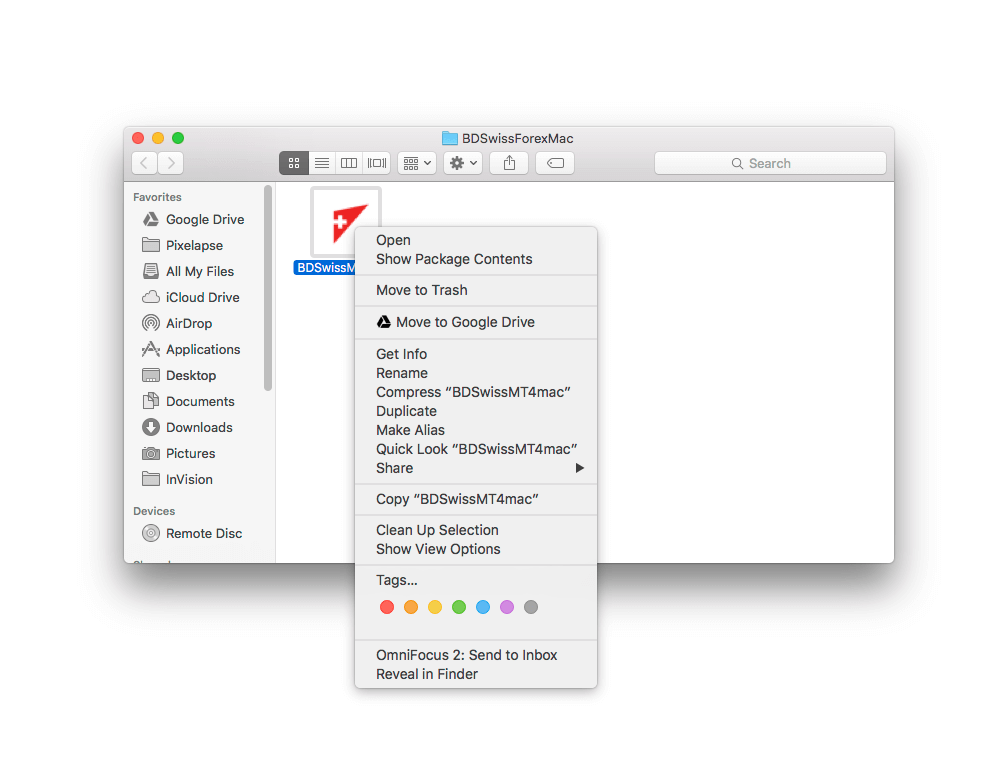Apply the orange tag color

pos(411,607)
